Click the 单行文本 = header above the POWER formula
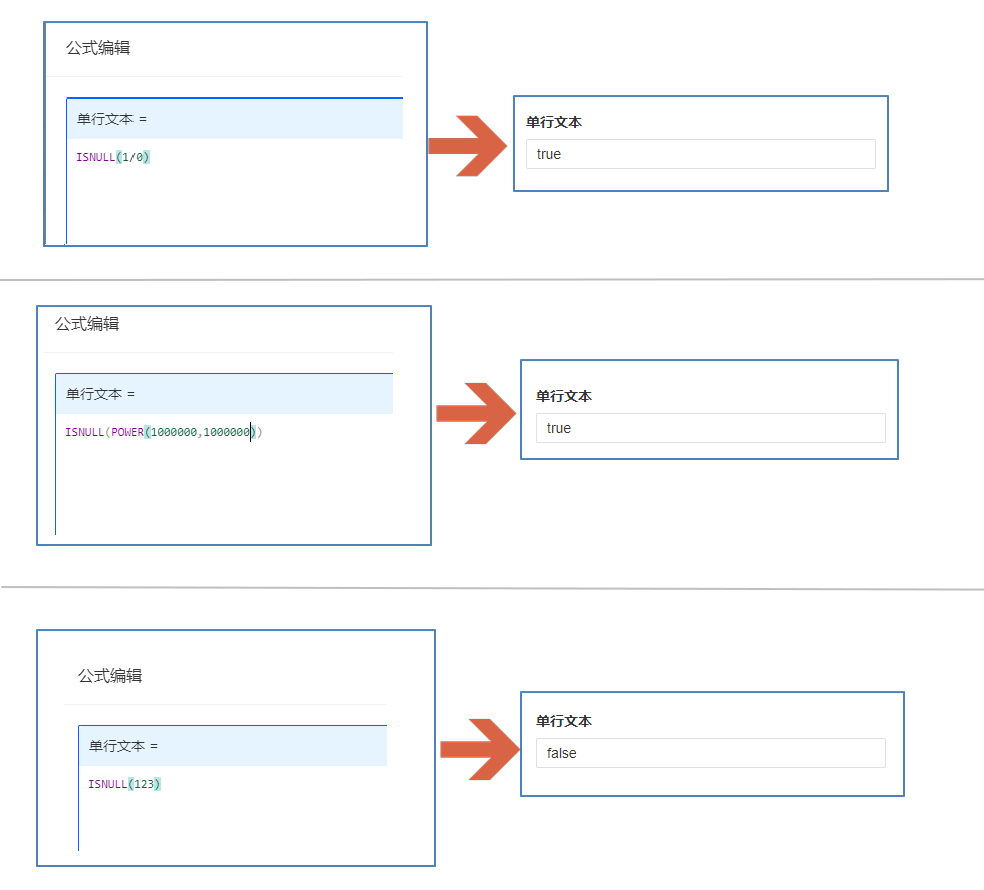Image resolution: width=984 pixels, height=890 pixels. click(x=100, y=394)
